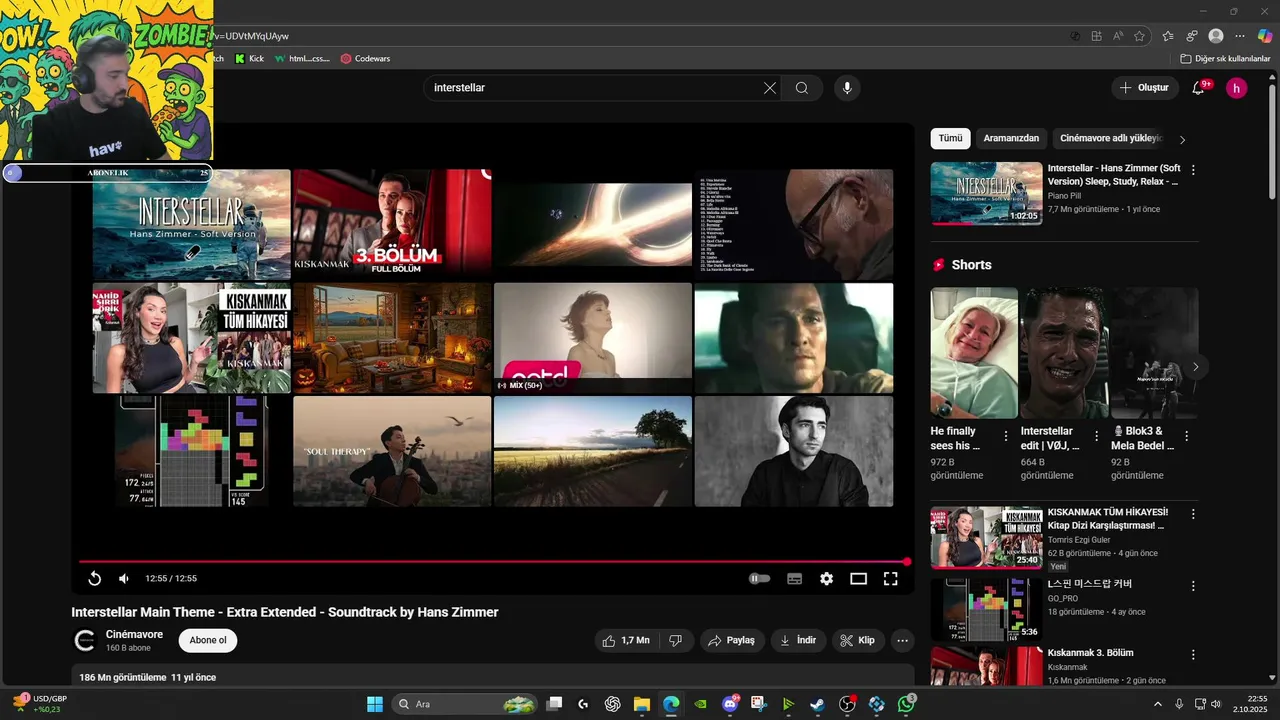Screen dimensions: 1280x720
Task: Open the 'h' account avatar menu
Action: click(x=1237, y=88)
